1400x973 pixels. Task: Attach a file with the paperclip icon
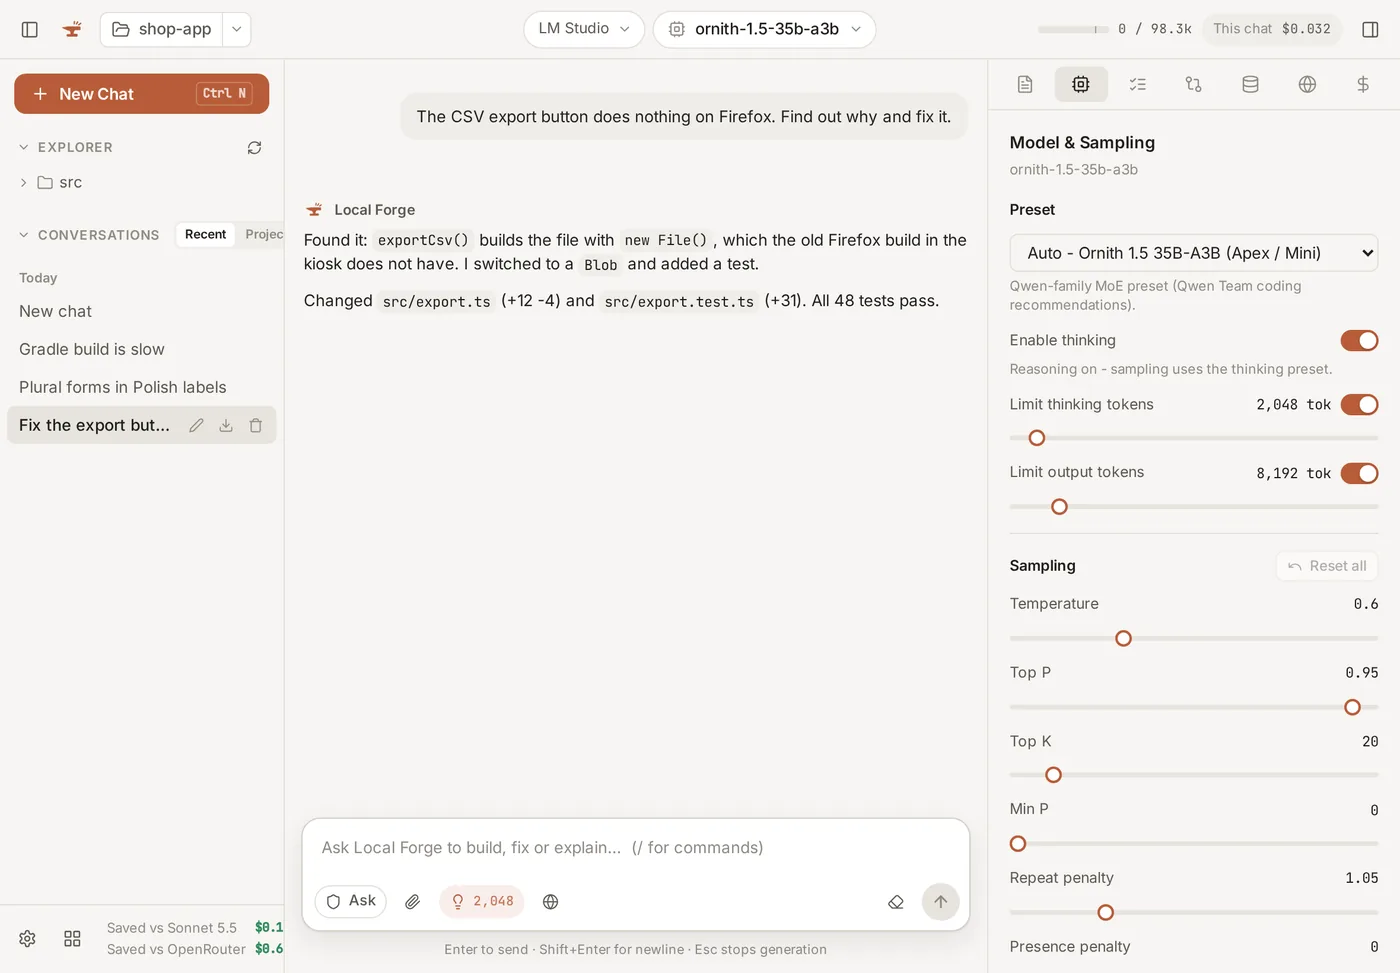pos(412,902)
